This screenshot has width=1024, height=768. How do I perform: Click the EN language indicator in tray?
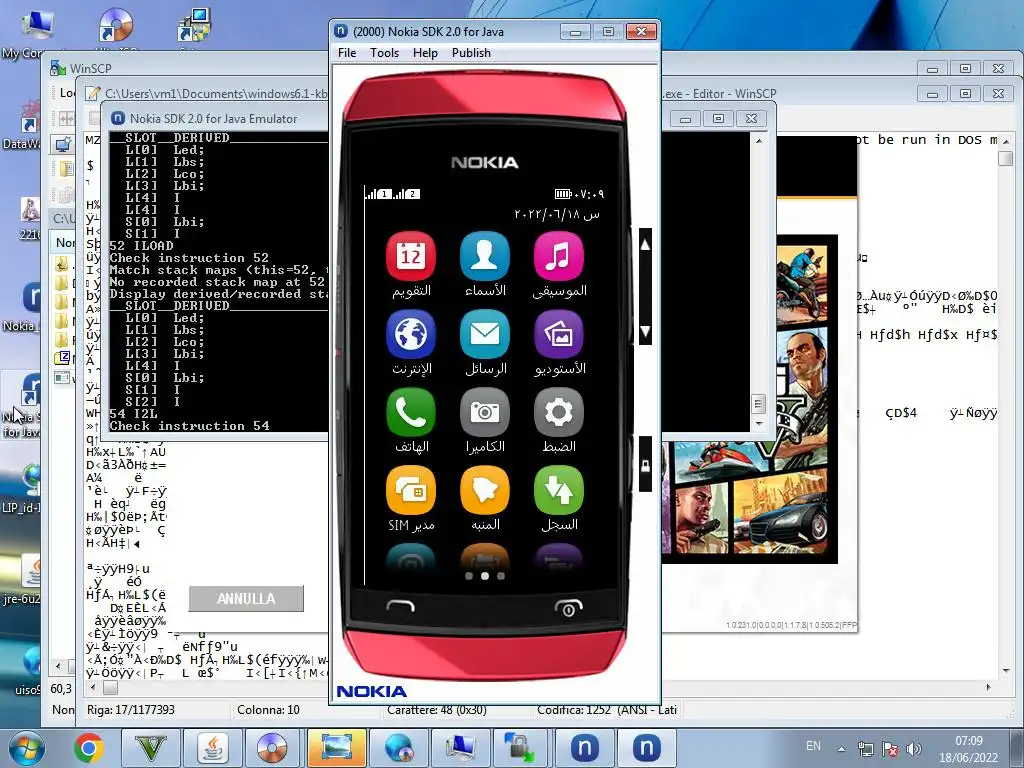coord(813,746)
